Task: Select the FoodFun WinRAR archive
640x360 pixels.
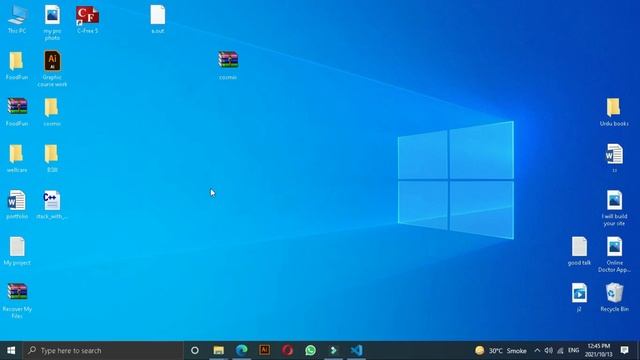Action: coord(17,112)
